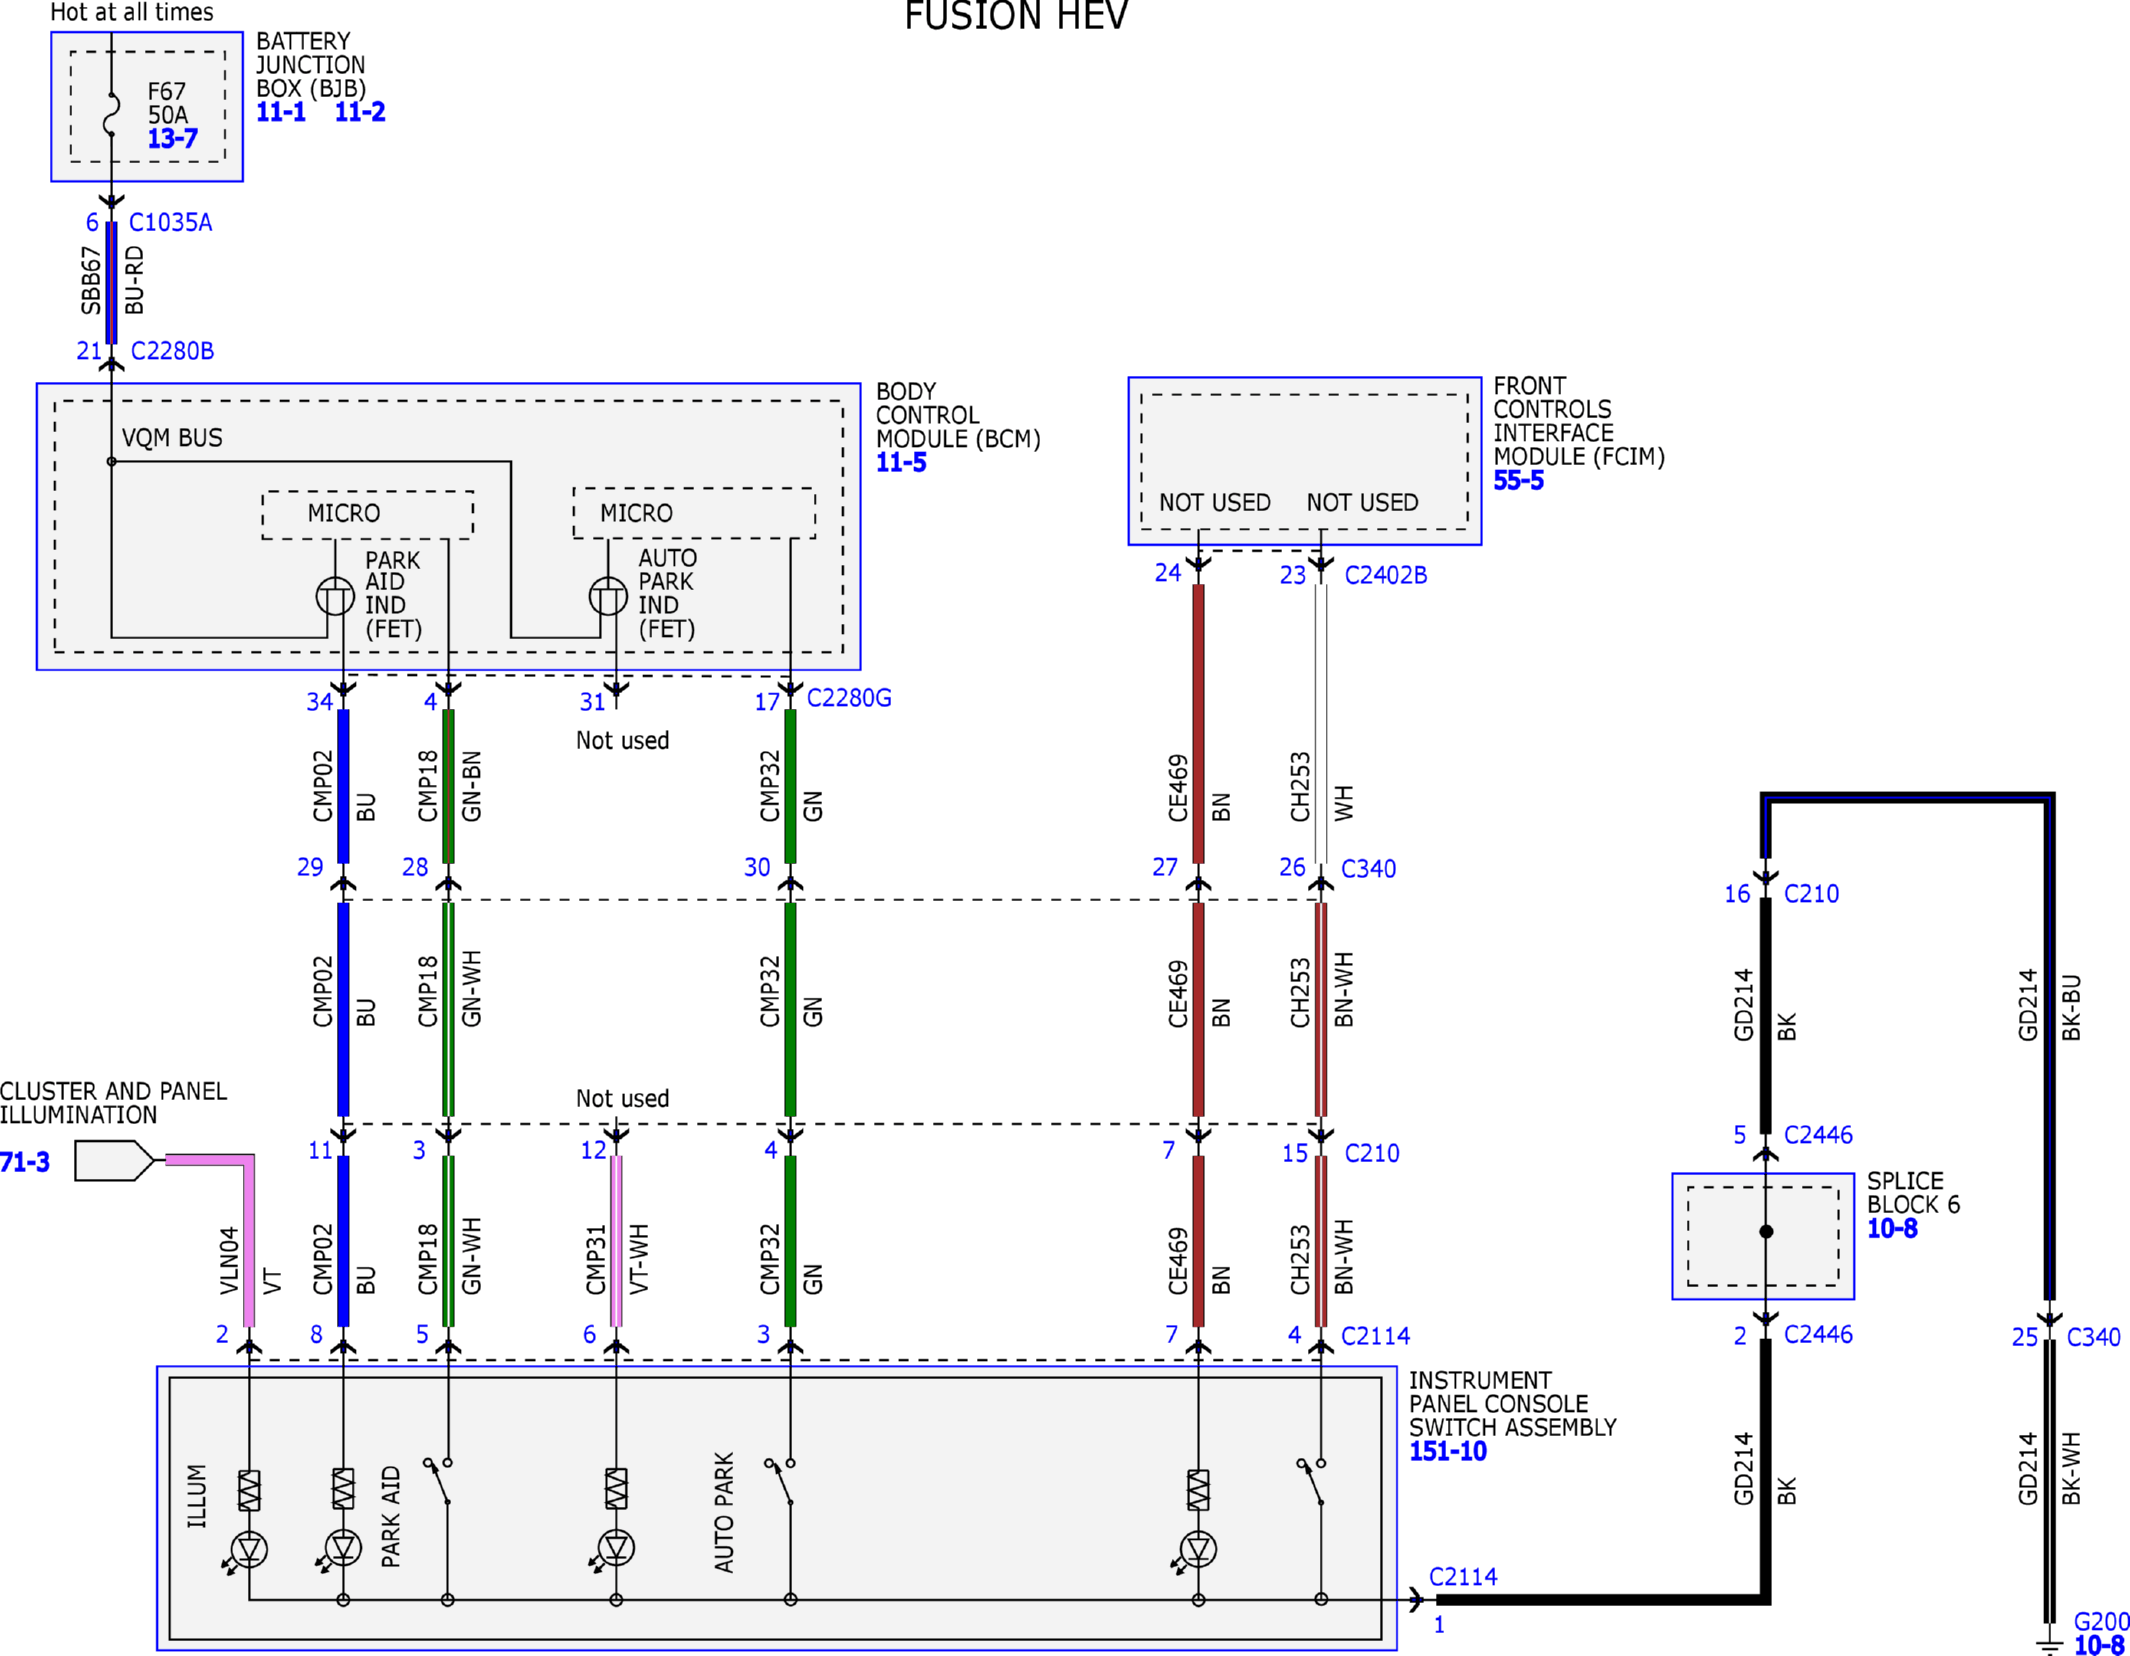
Task: Click the Park Aid switch symbol
Action: click(439, 1481)
